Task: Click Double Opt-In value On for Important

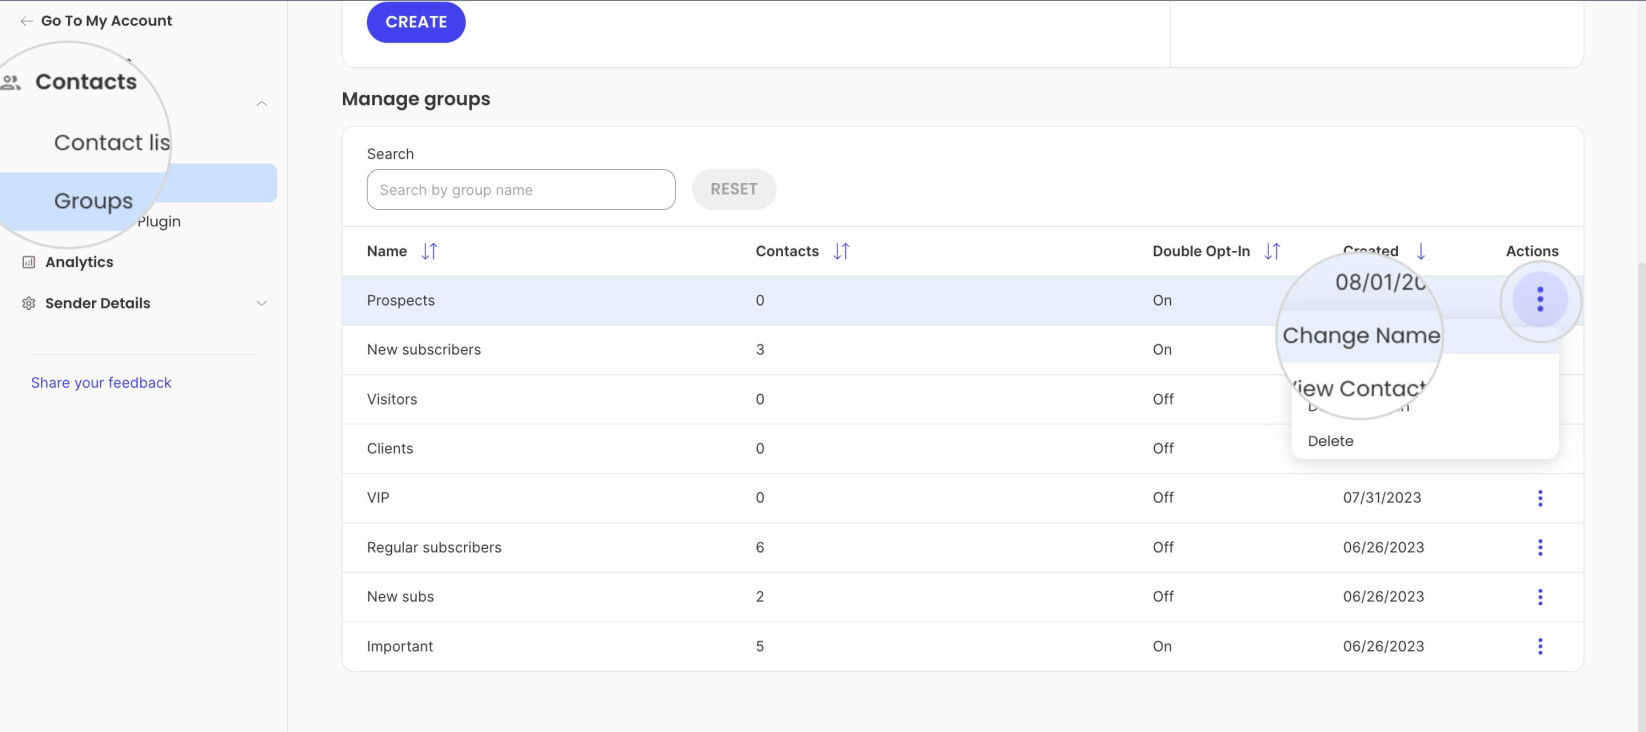Action: (1162, 646)
